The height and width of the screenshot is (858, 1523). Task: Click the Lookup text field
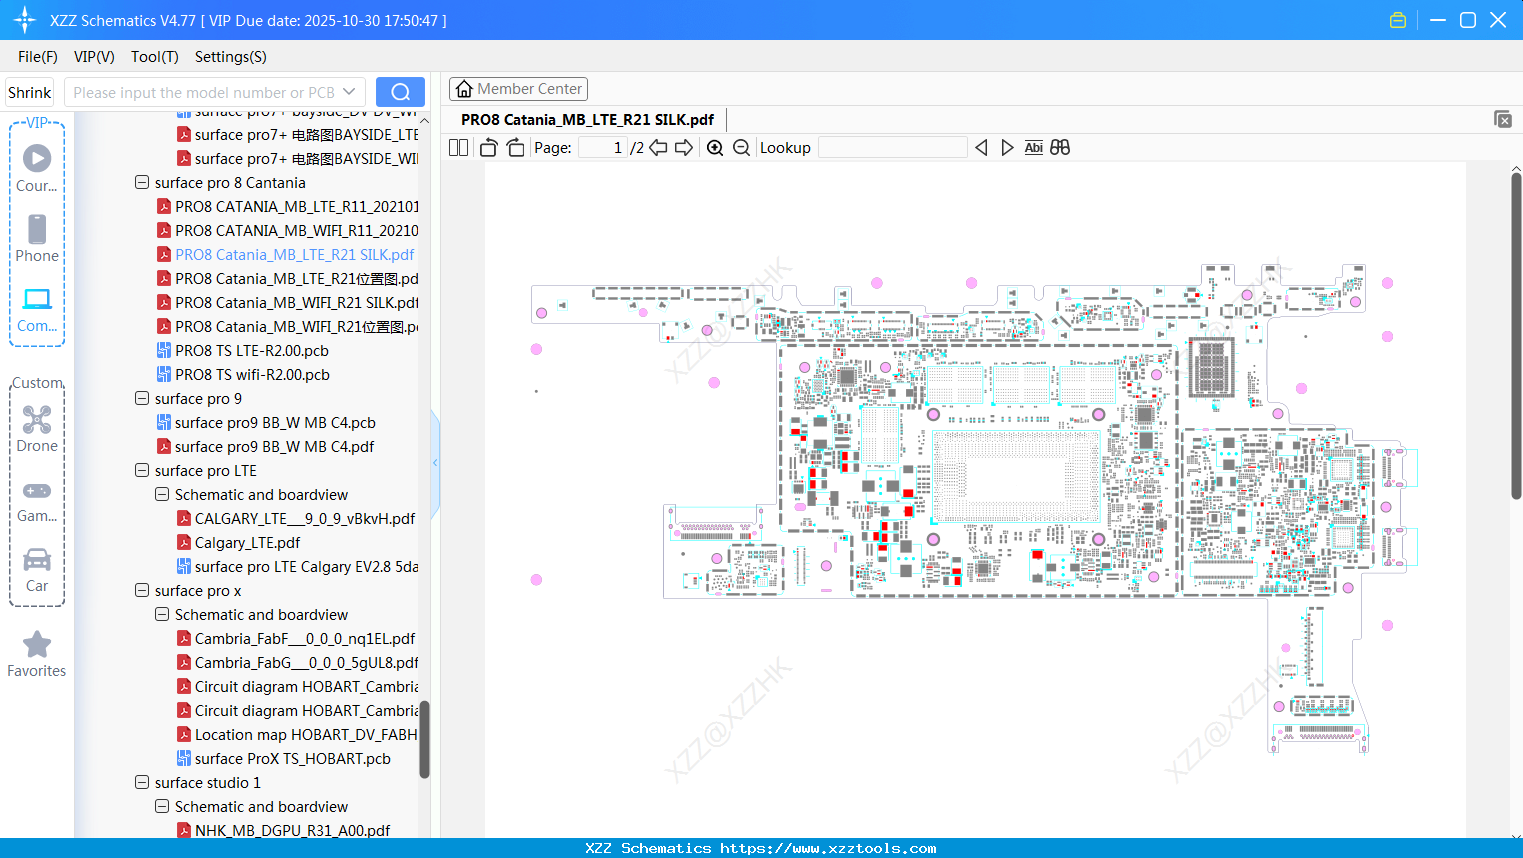click(x=893, y=148)
